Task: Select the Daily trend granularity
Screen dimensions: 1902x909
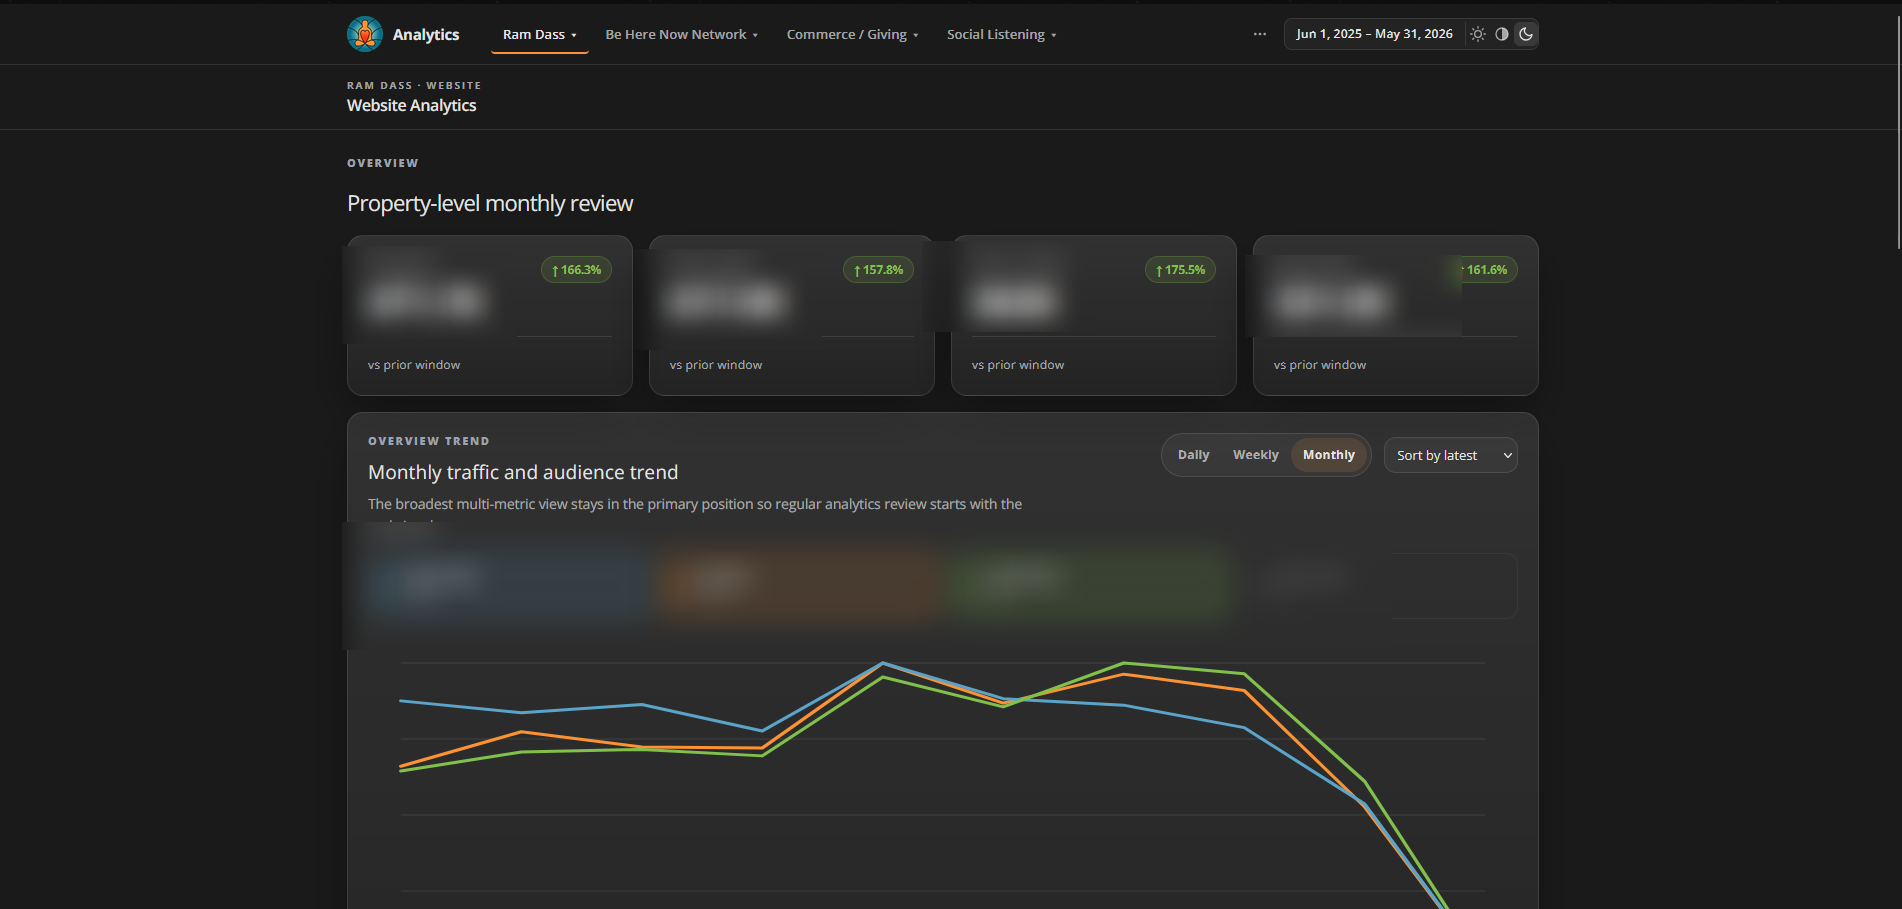Action: pos(1193,455)
